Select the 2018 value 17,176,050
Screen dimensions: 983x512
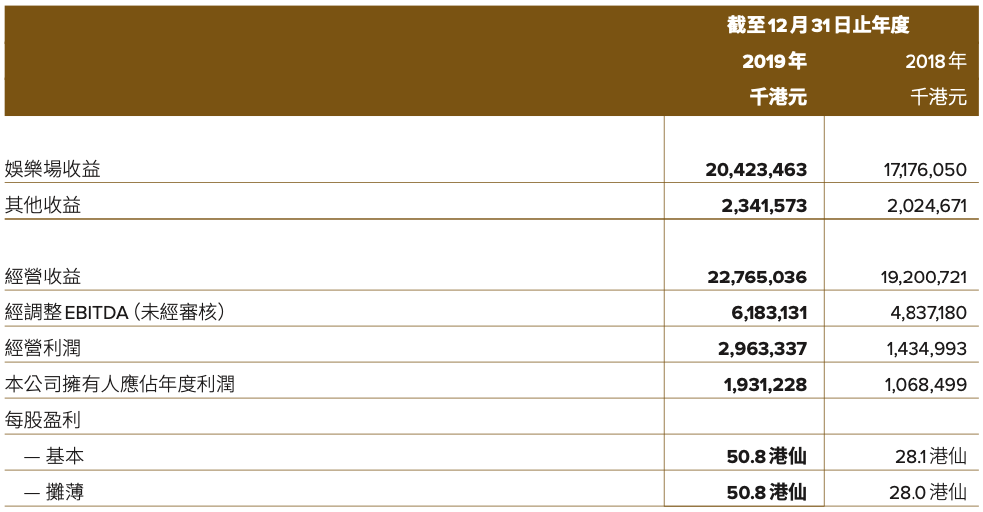[919, 170]
